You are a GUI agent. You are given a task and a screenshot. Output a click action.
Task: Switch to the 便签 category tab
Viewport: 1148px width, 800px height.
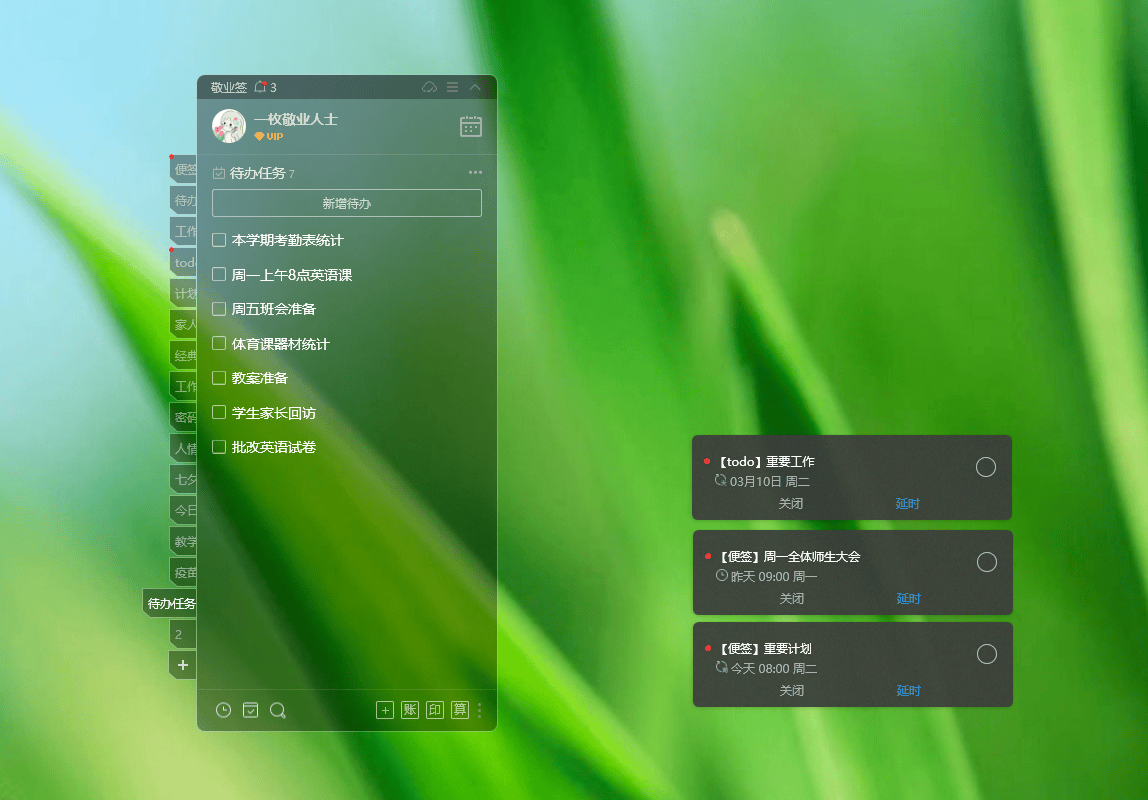click(x=184, y=170)
